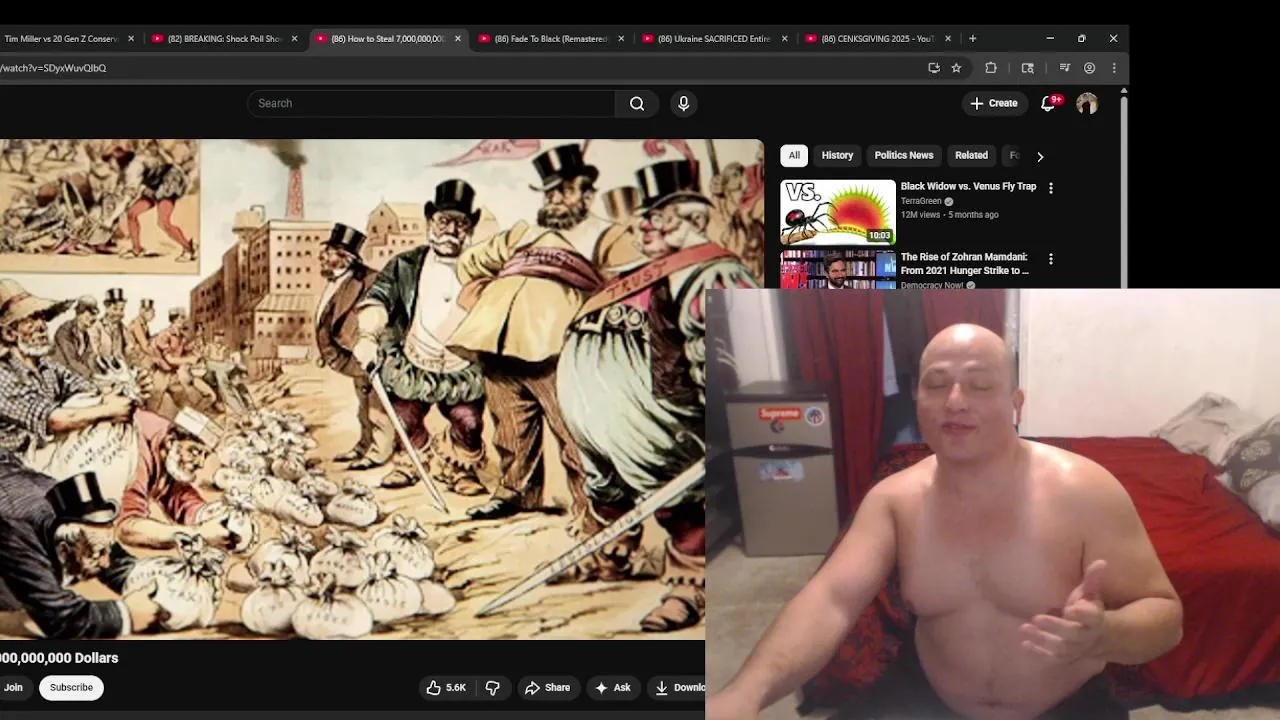Screen dimensions: 1280x720
Task: Click the search magnifier button
Action: coord(637,103)
